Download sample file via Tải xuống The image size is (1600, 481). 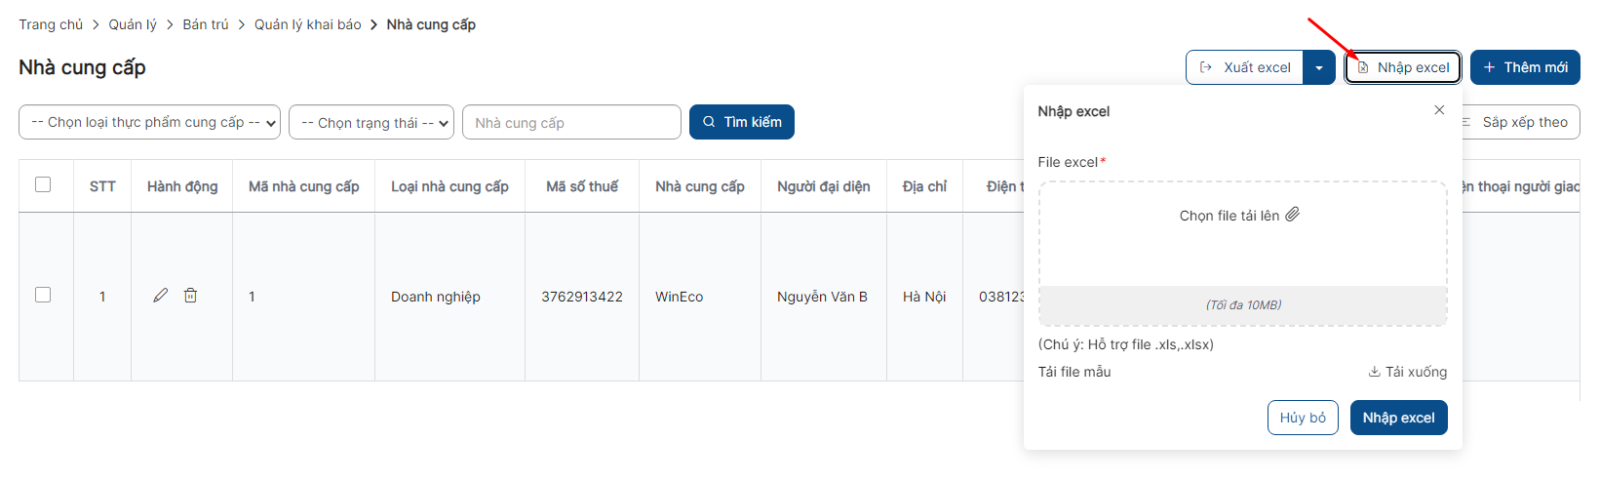click(1408, 372)
